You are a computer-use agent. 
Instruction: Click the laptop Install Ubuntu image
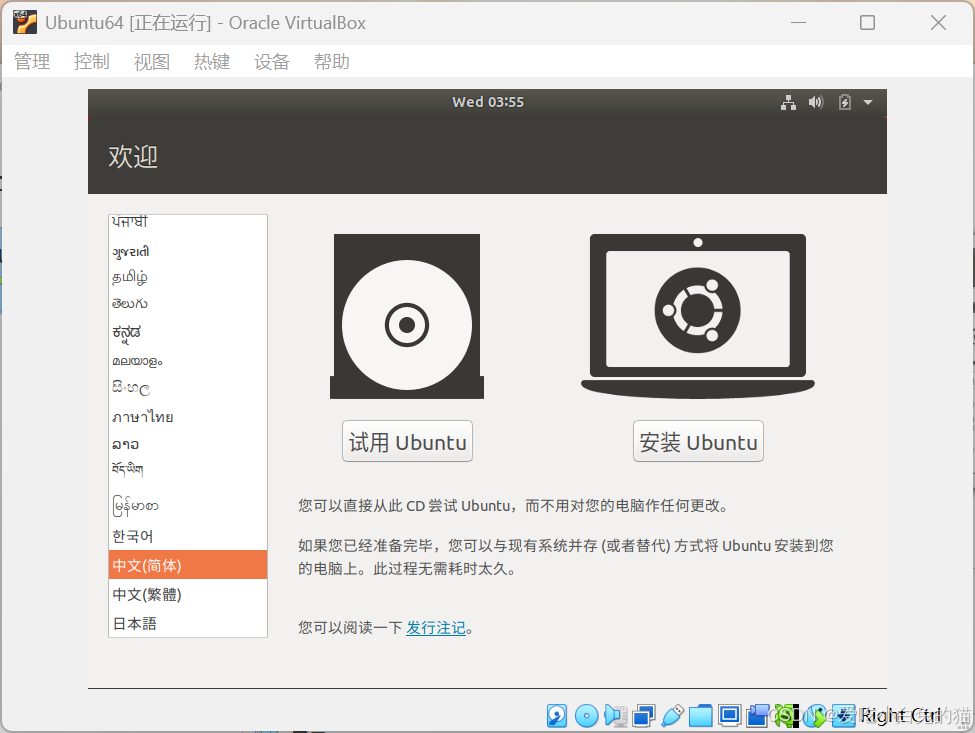698,316
